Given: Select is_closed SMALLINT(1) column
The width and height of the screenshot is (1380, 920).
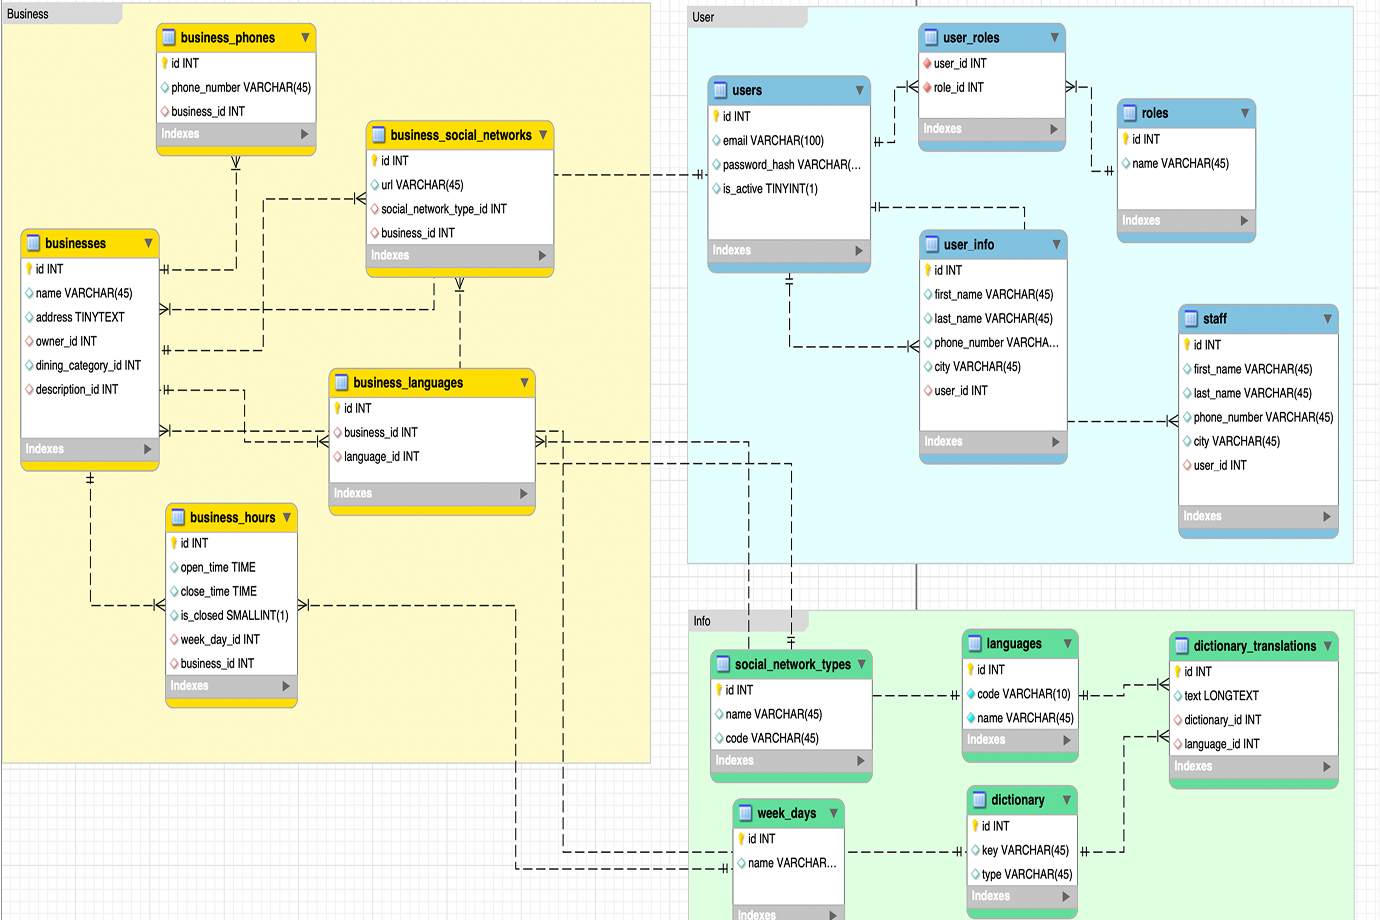Looking at the screenshot, I should click(231, 615).
